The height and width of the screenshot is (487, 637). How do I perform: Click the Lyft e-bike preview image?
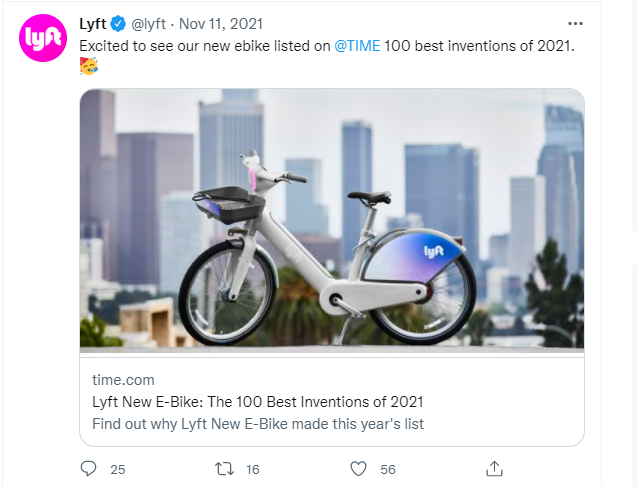click(x=331, y=218)
